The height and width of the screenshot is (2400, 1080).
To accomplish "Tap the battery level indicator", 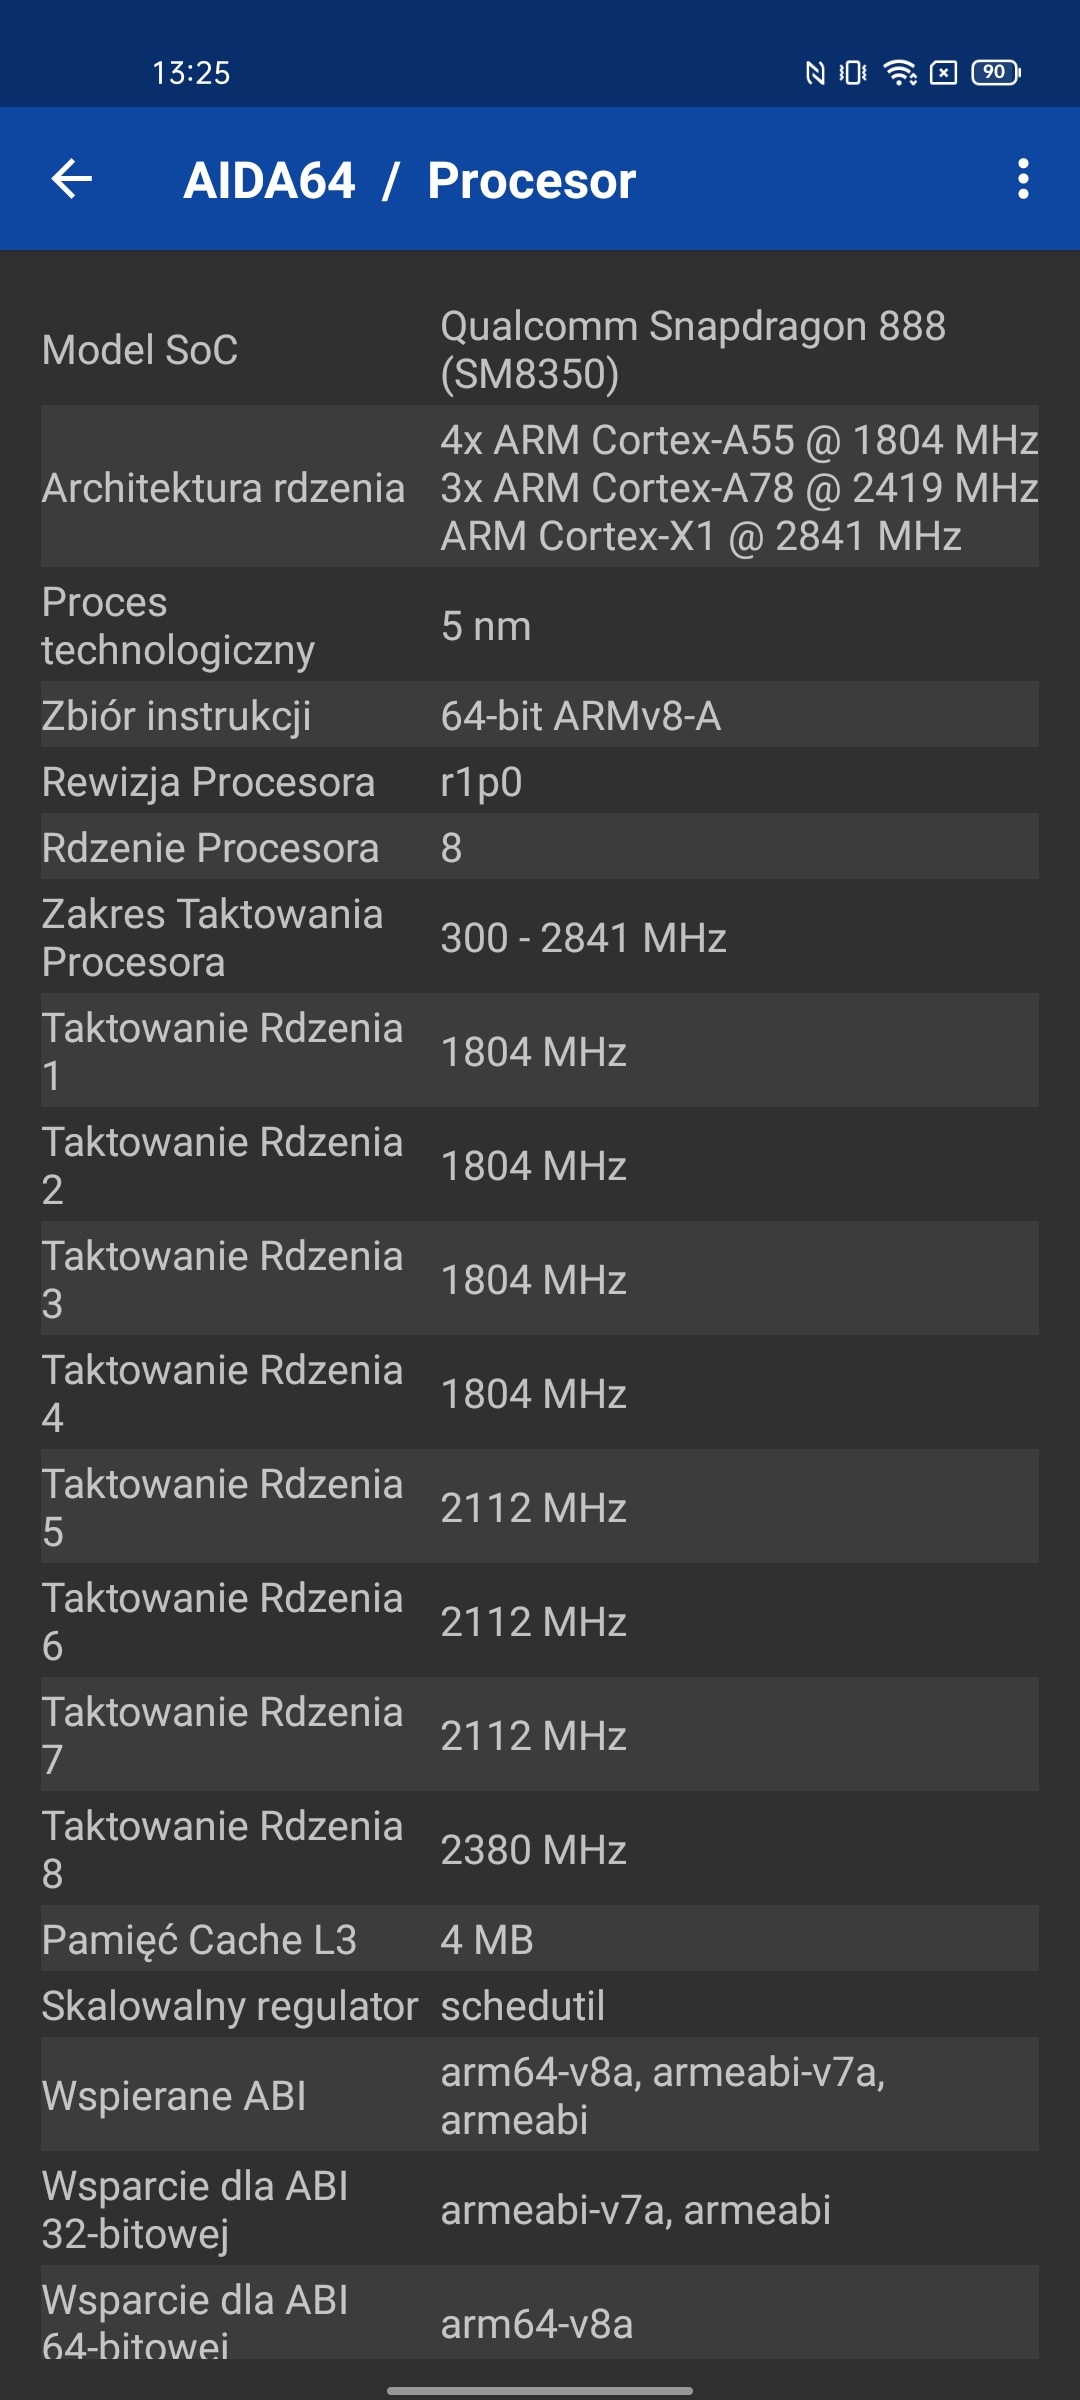I will (996, 72).
